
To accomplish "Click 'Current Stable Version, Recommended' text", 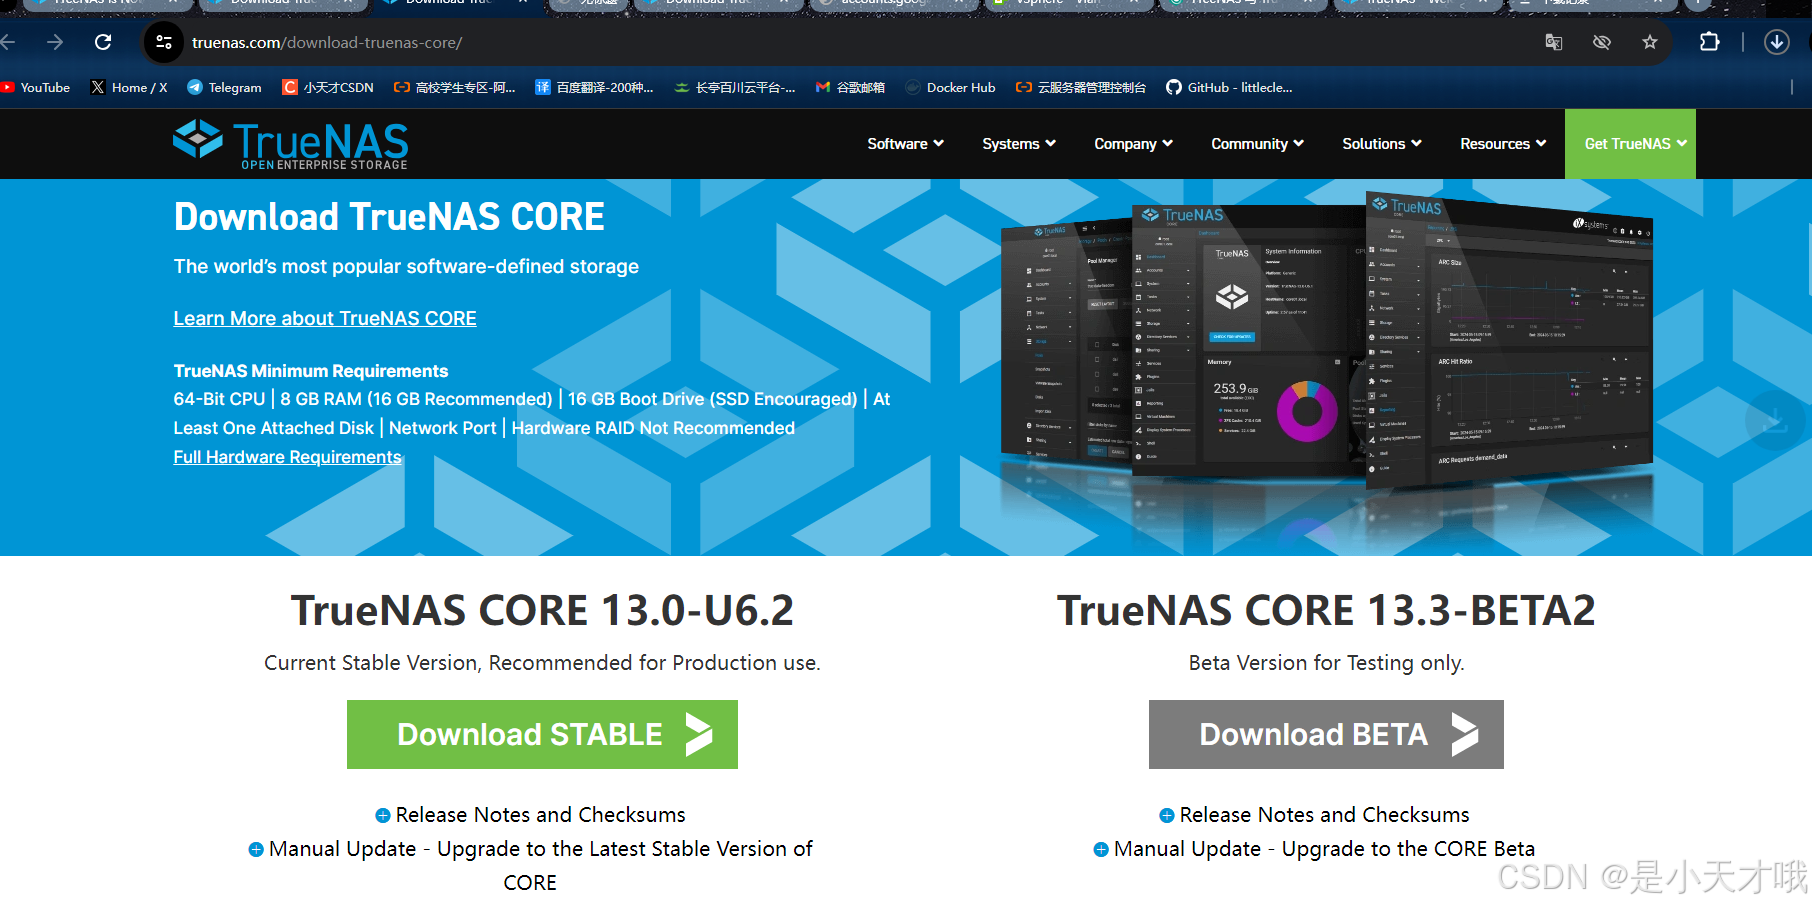I will tap(542, 663).
